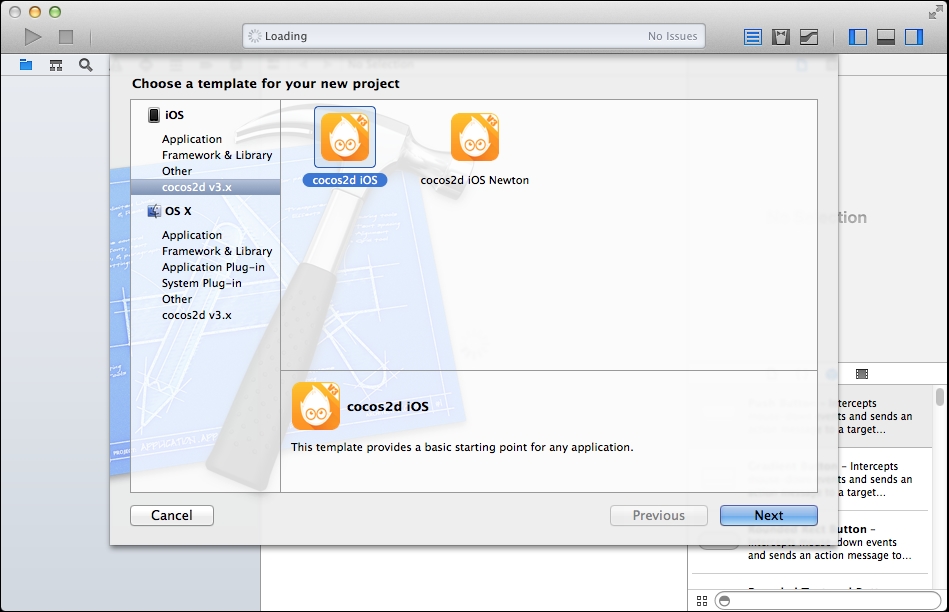Click the "No Issues" status text

click(672, 36)
